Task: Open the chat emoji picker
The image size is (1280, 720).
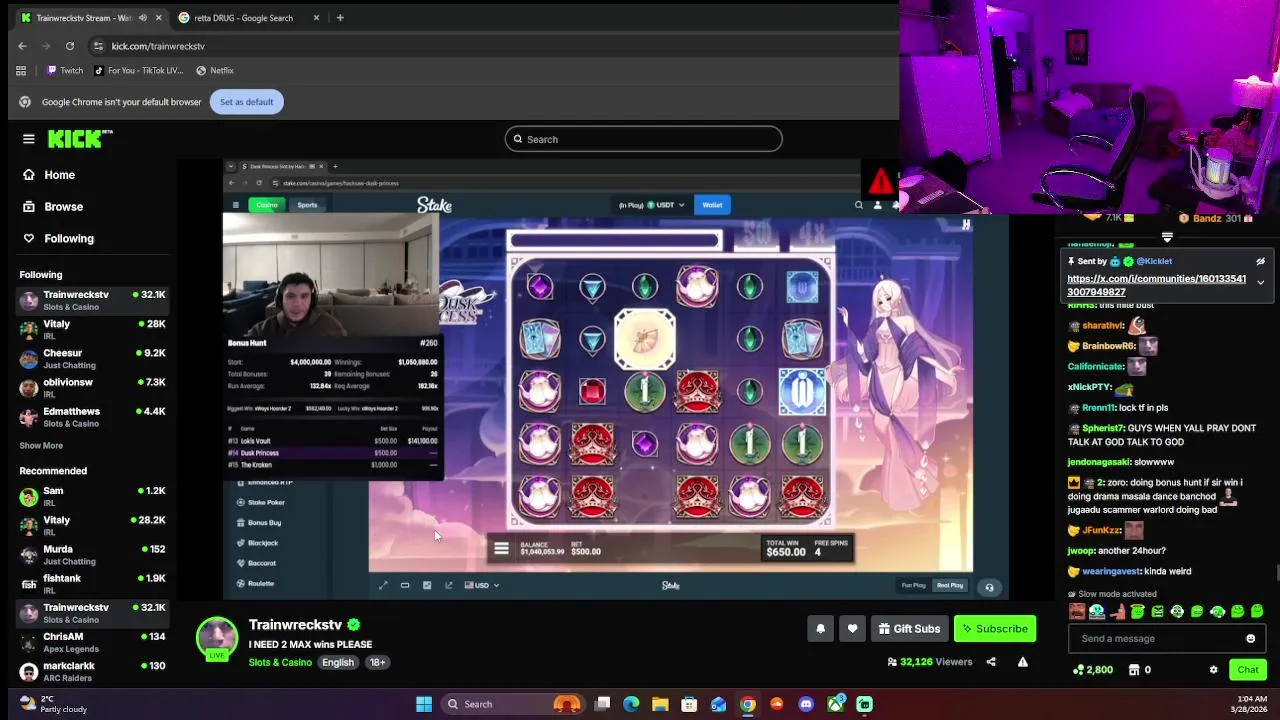Action: 1250,639
